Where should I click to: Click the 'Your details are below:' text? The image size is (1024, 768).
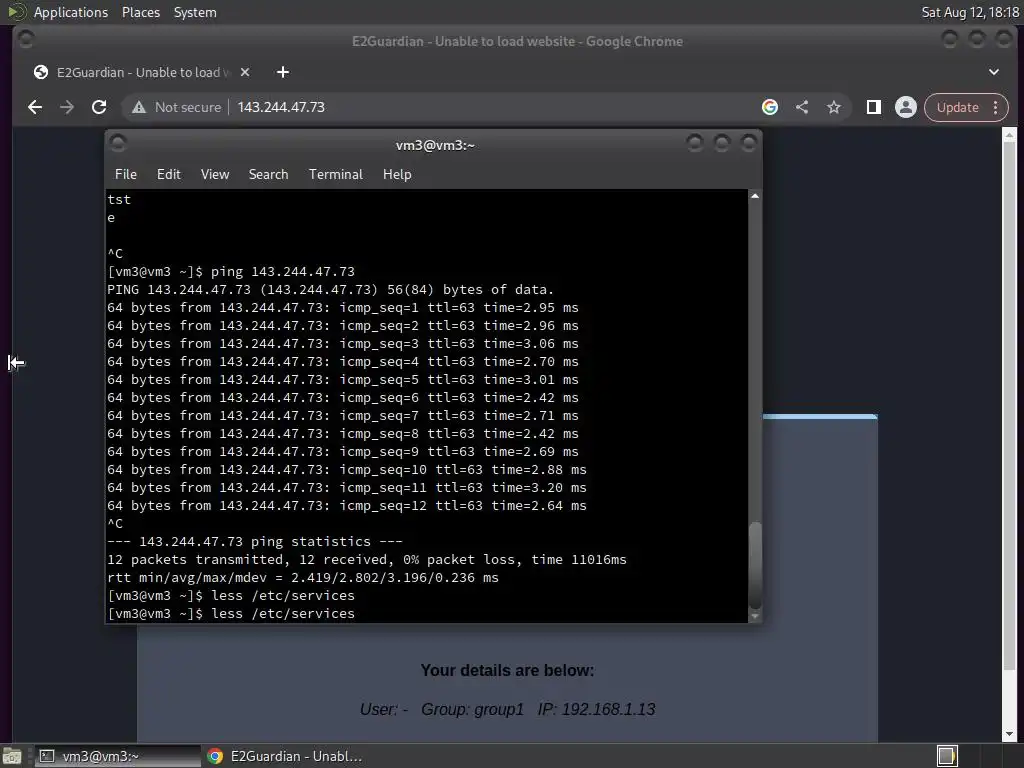tap(507, 671)
